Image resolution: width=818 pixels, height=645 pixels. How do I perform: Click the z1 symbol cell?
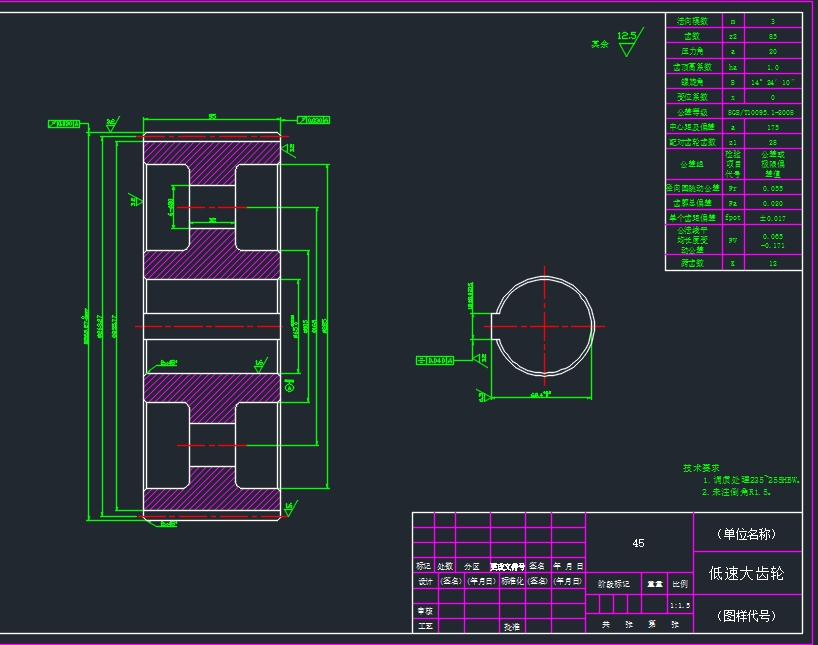(x=733, y=142)
